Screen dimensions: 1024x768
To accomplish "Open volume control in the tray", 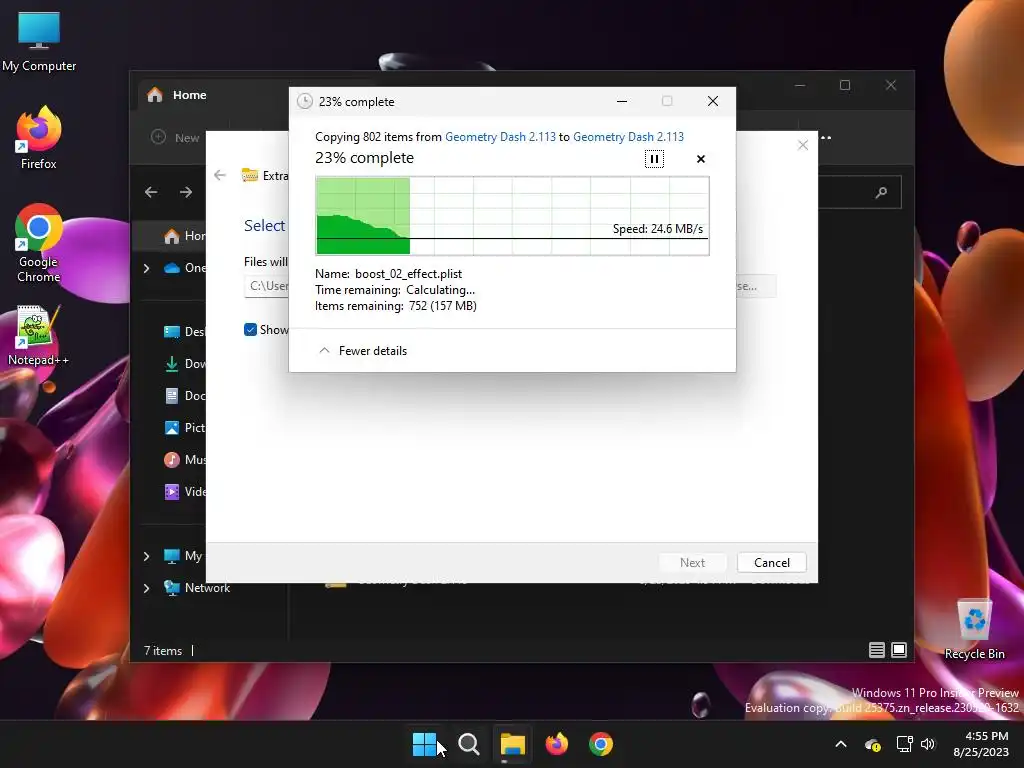I will [x=927, y=744].
